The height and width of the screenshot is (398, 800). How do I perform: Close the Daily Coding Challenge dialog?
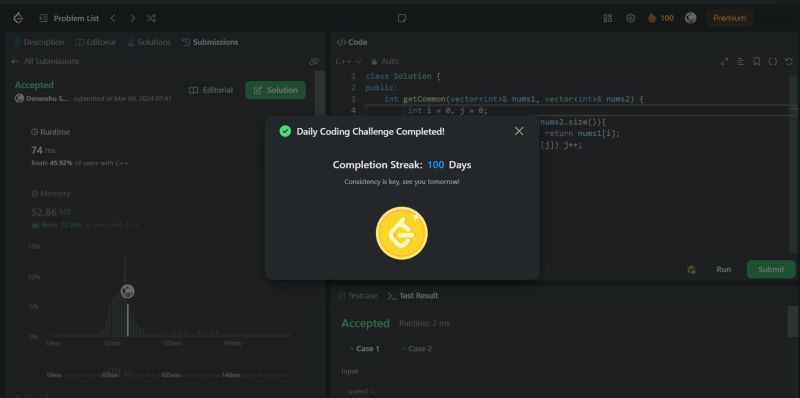tap(519, 131)
